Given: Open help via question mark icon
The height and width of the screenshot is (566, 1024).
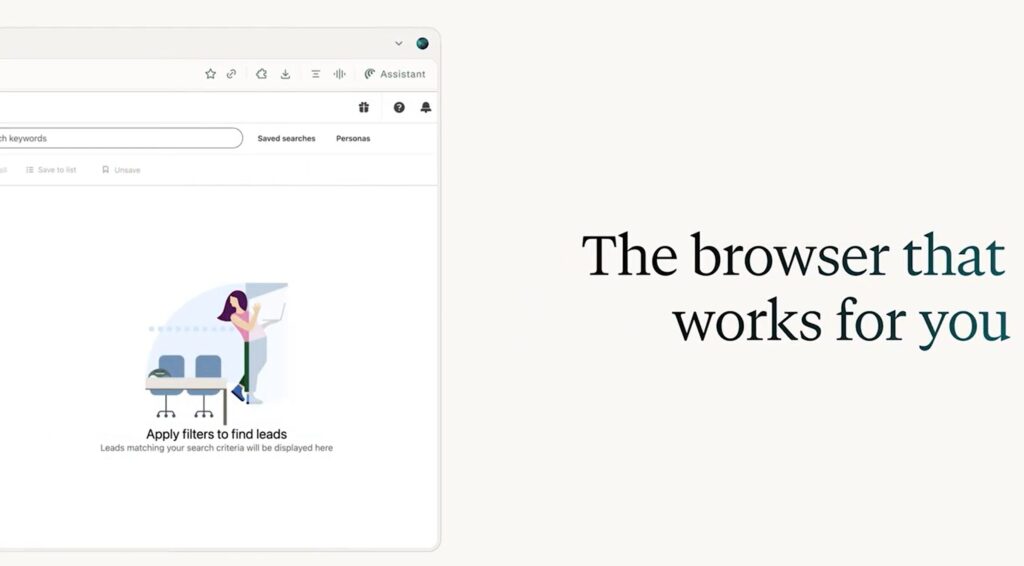Looking at the screenshot, I should (399, 107).
